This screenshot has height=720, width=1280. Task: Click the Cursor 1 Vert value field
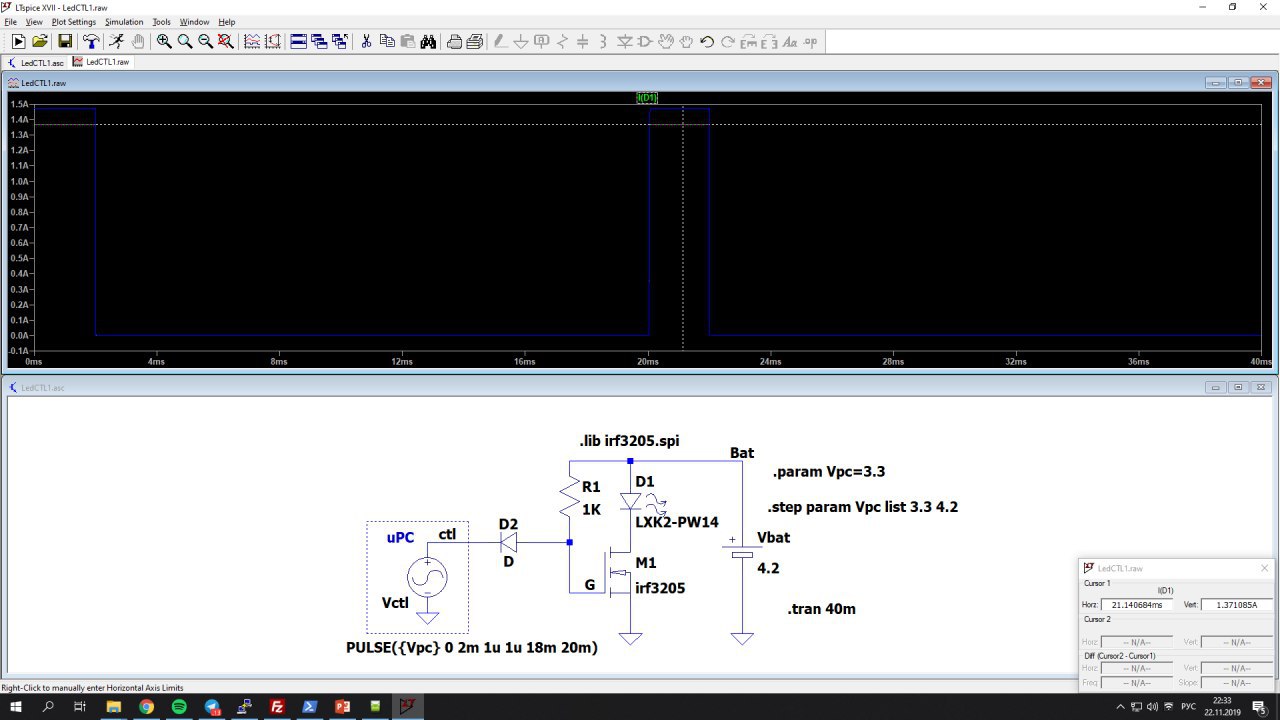pos(1236,605)
